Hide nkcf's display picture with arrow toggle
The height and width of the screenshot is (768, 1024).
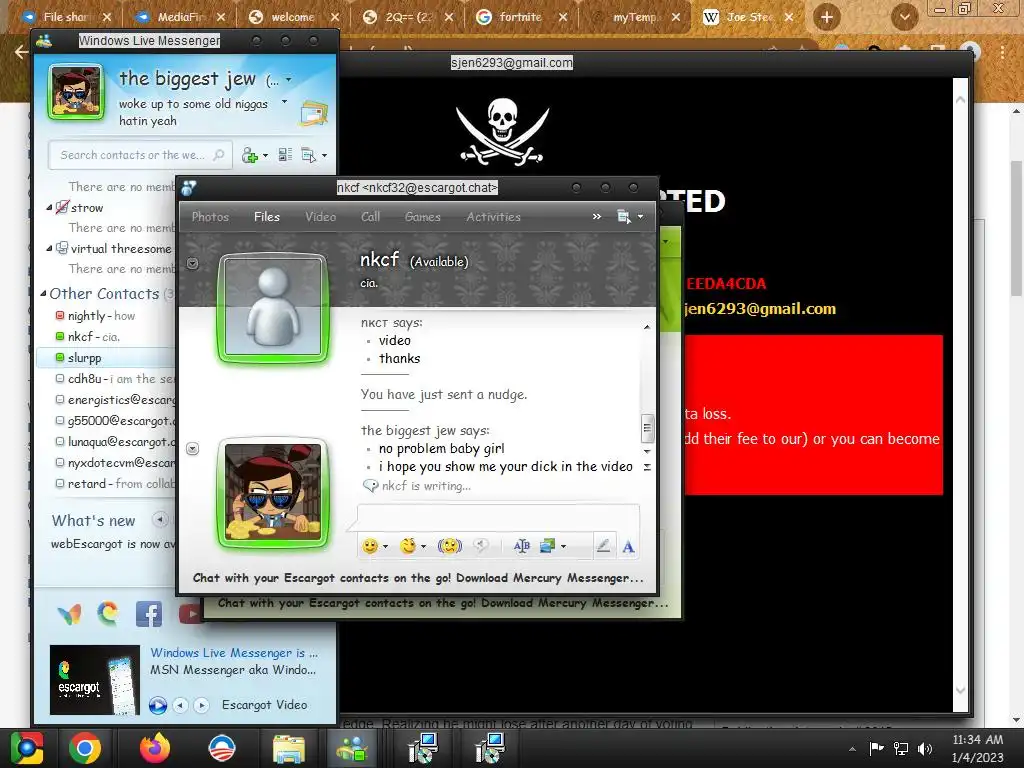click(x=192, y=264)
